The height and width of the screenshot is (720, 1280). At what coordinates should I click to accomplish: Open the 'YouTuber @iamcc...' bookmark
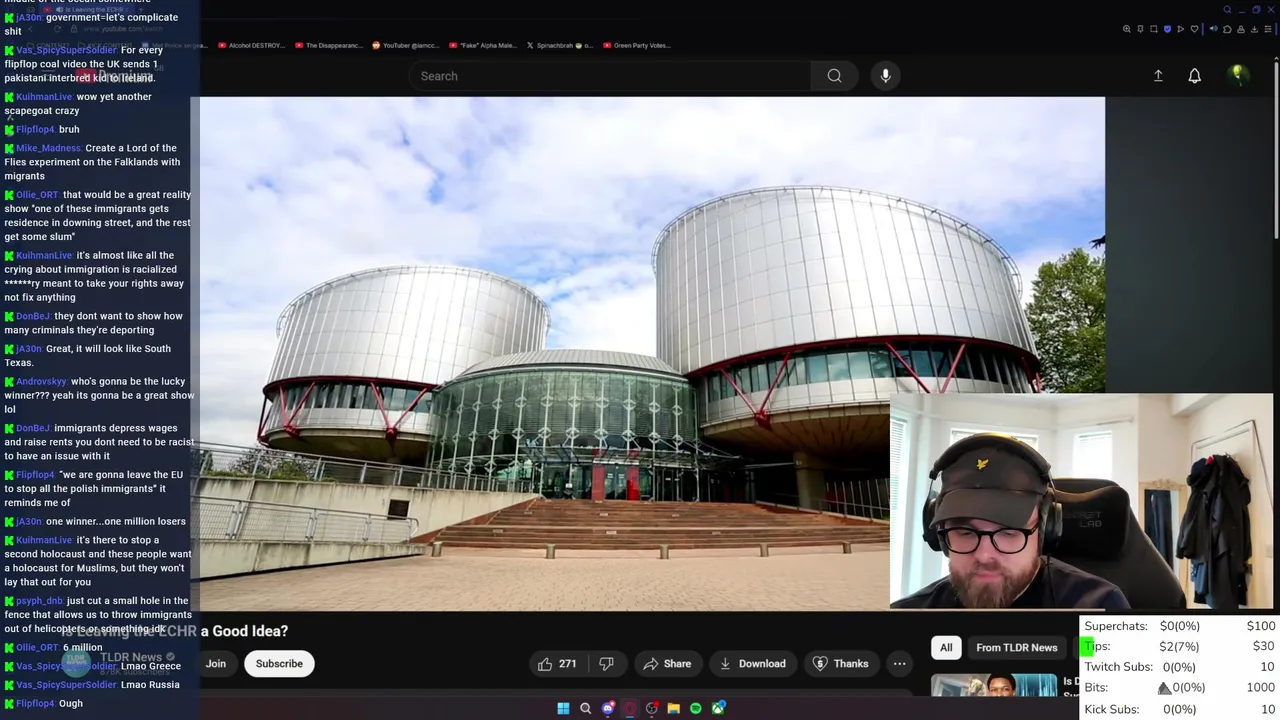pos(405,45)
